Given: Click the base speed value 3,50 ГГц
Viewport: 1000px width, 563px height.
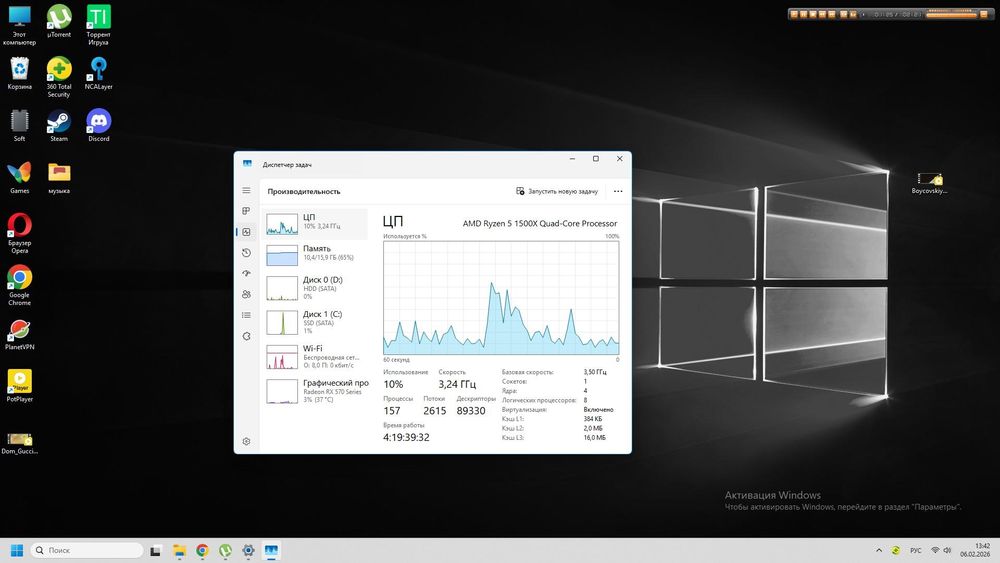Looking at the screenshot, I should (595, 372).
